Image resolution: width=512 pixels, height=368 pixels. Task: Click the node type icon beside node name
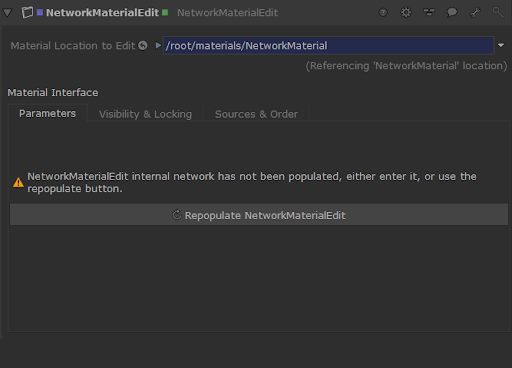(27, 13)
